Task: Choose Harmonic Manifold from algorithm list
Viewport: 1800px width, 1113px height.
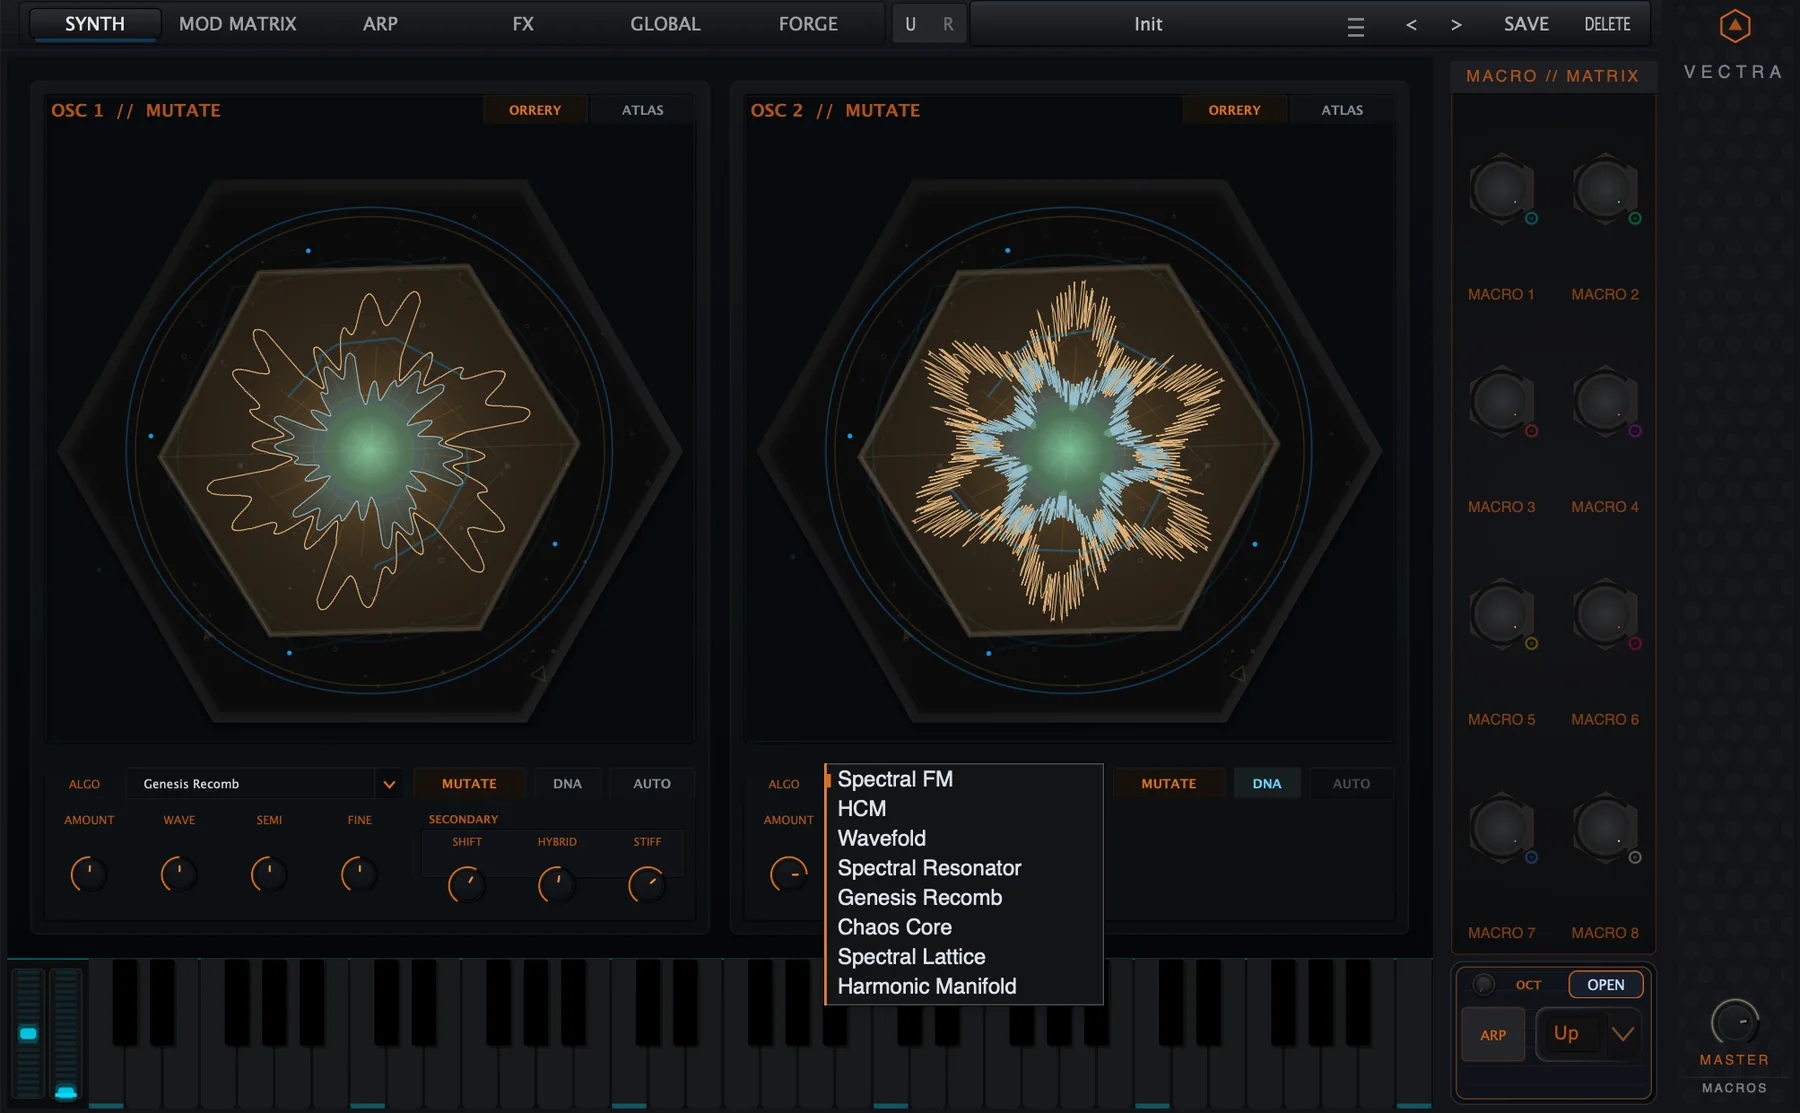Action: pos(964,987)
